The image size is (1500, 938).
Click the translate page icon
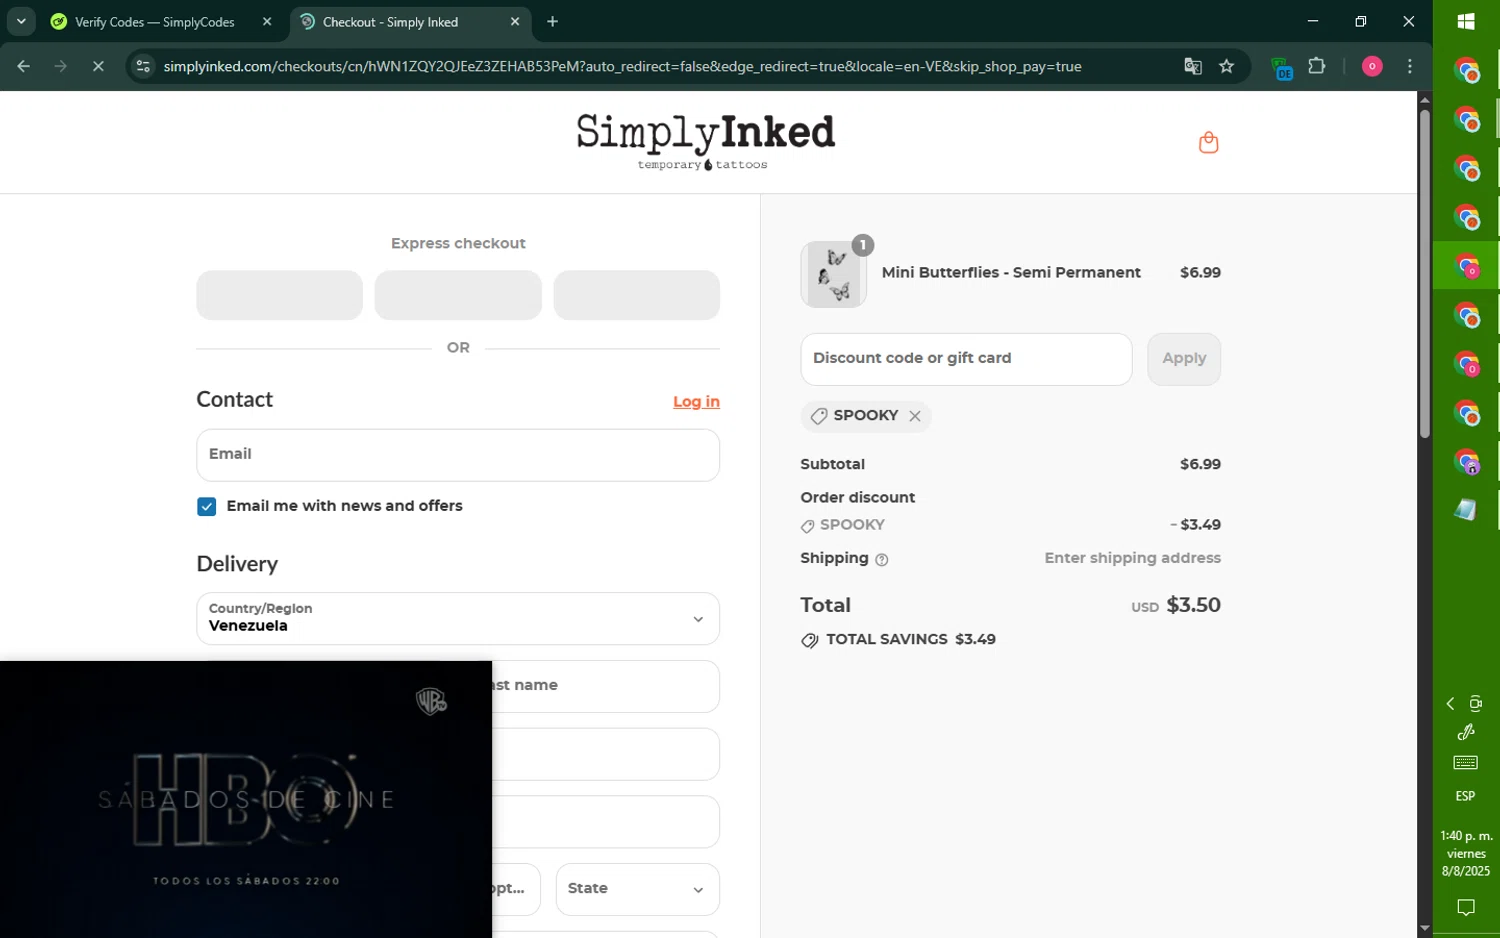[x=1192, y=67]
